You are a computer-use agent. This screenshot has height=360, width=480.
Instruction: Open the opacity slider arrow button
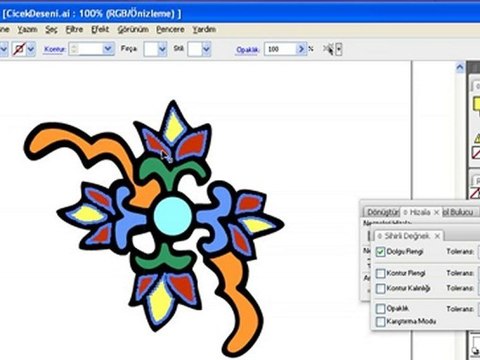click(x=301, y=49)
